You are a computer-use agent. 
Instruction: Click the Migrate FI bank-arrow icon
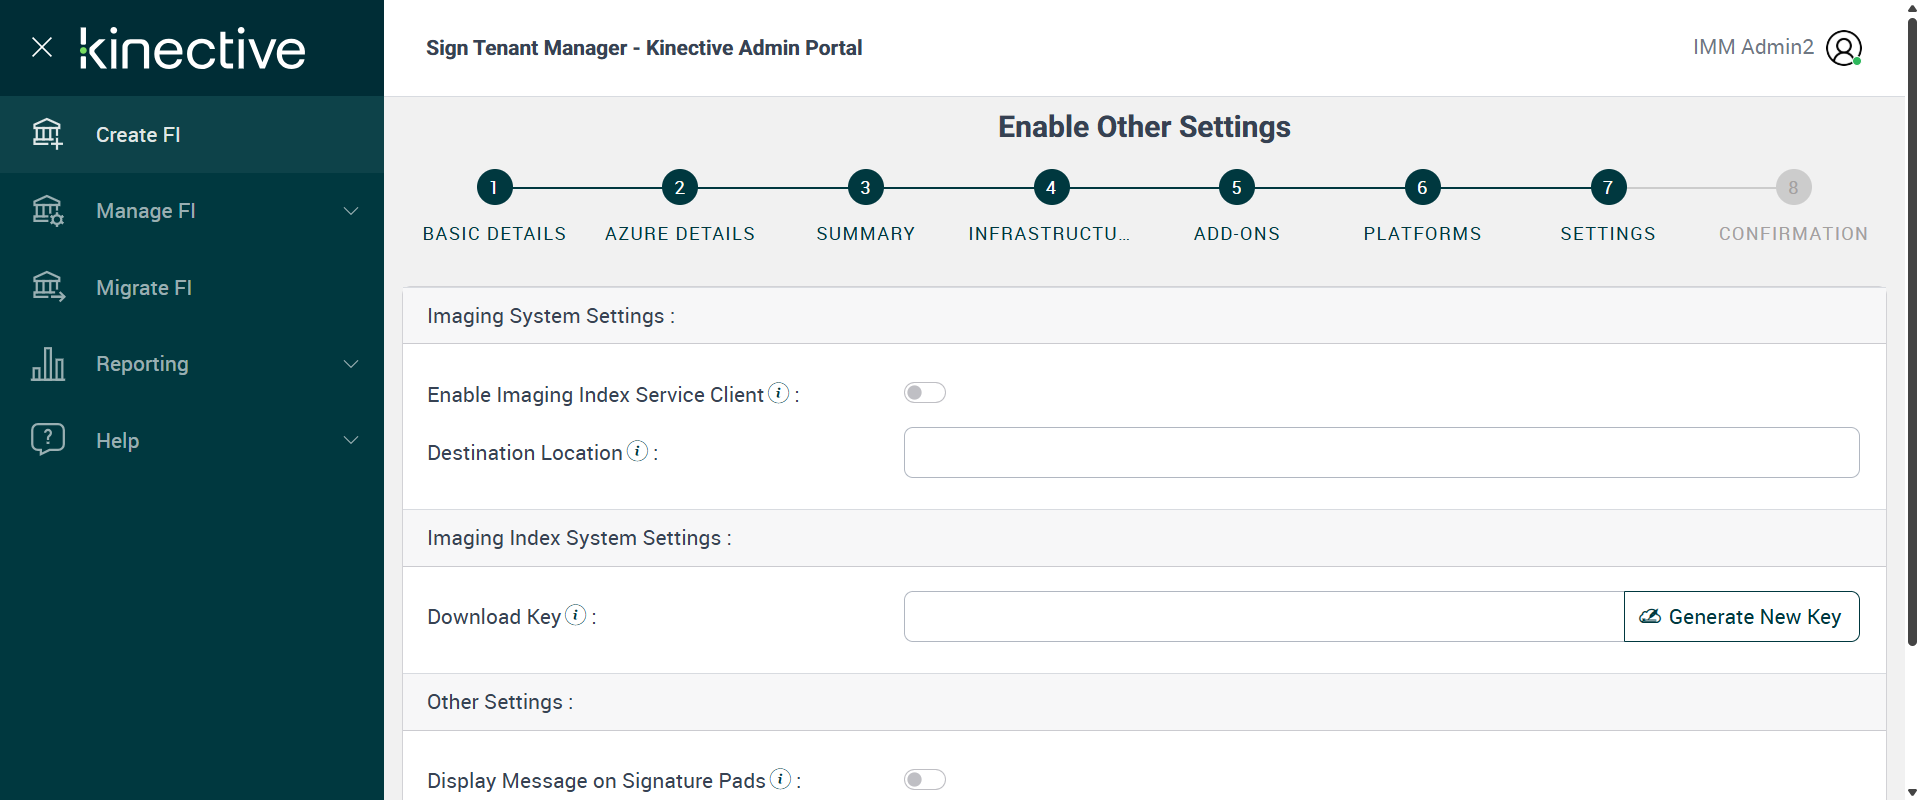(47, 288)
